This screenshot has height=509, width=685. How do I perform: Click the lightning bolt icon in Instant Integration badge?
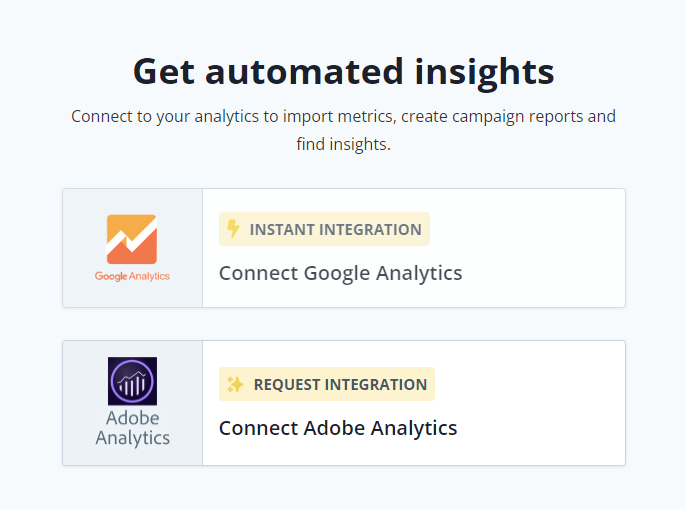(x=233, y=229)
